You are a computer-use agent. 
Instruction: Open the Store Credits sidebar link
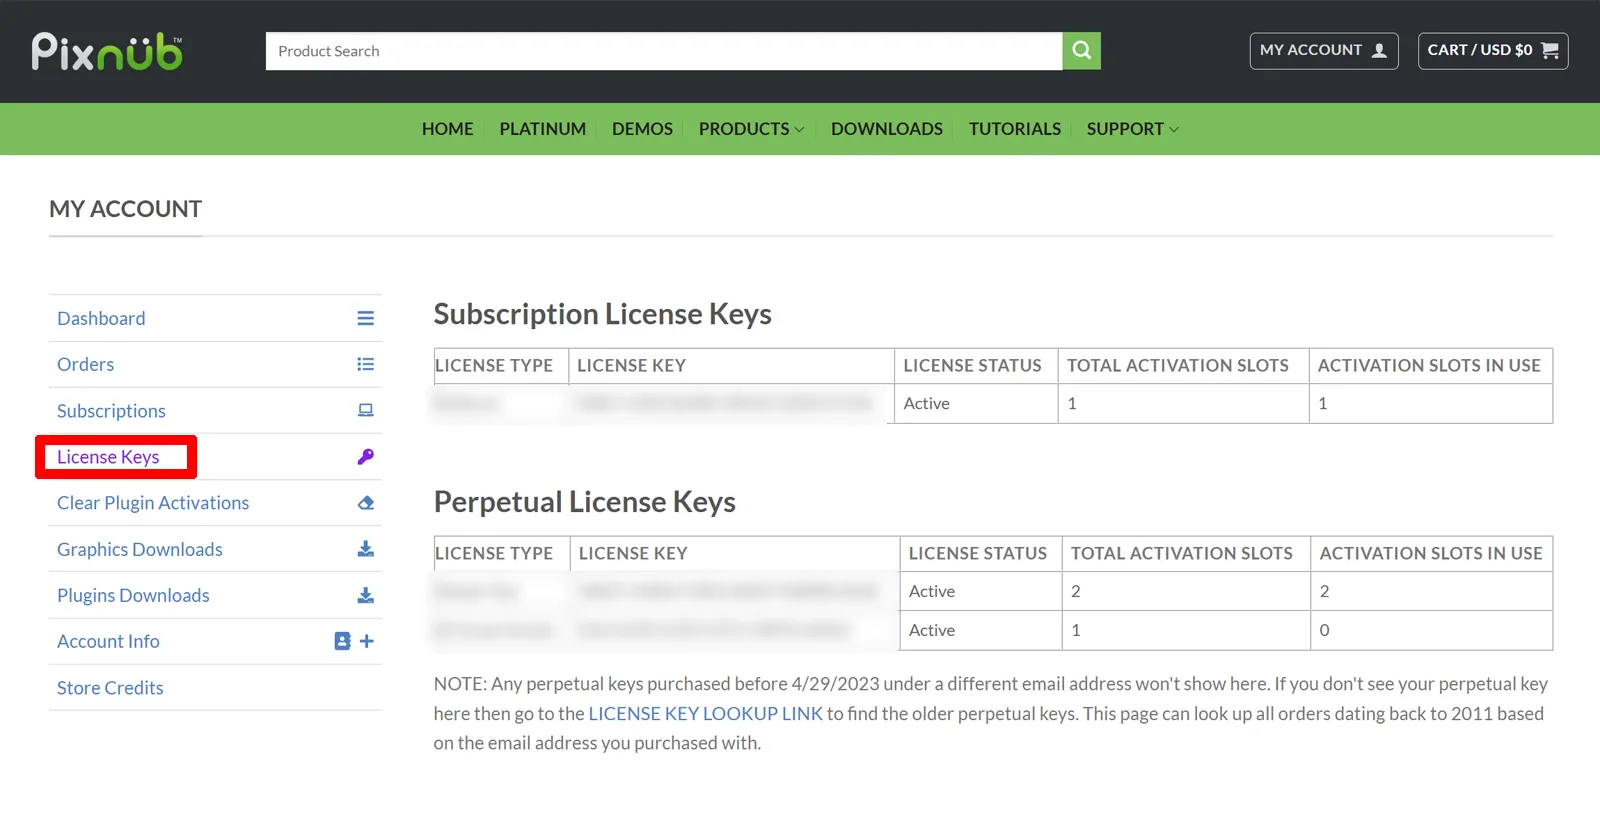tap(110, 688)
